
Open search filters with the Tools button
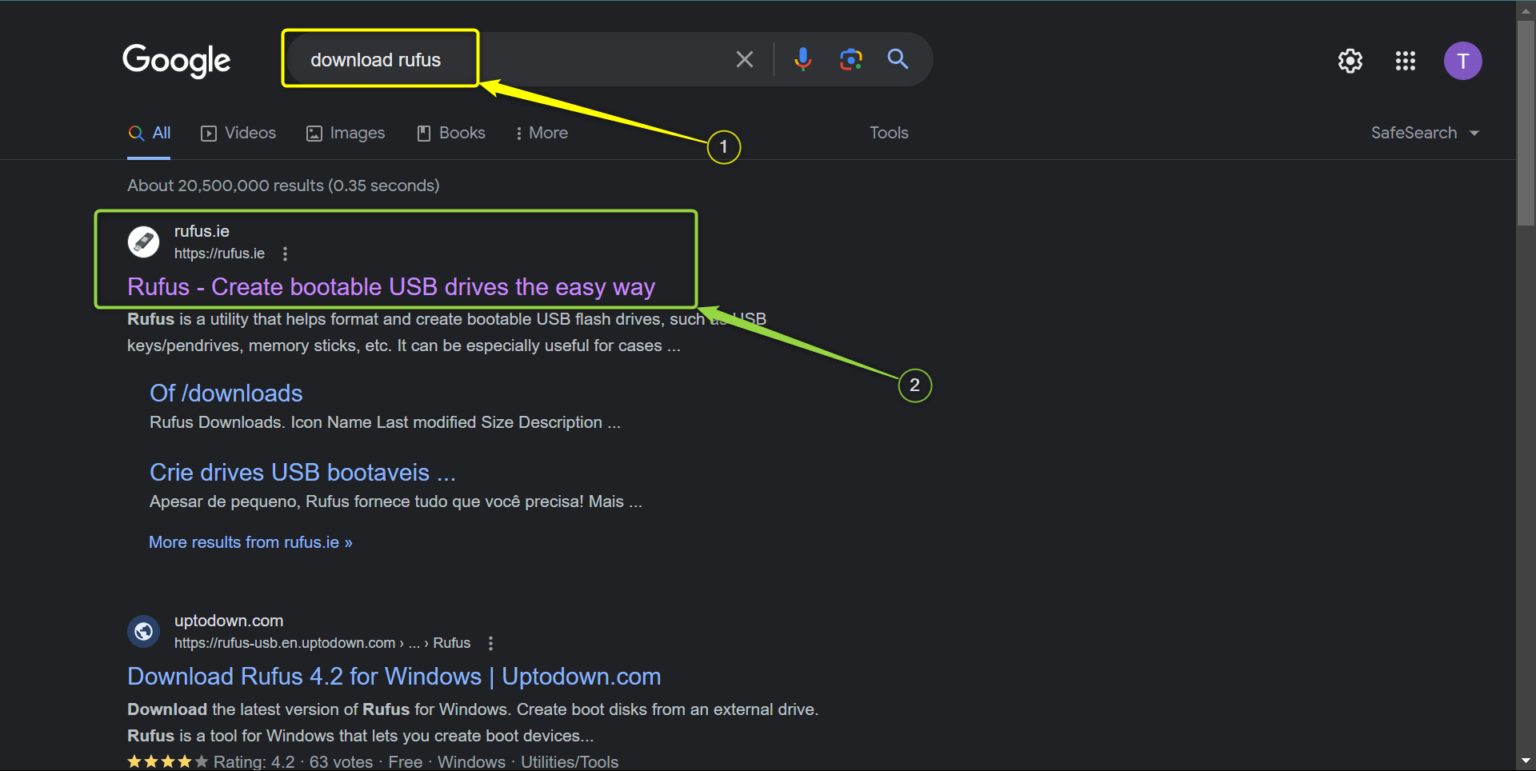click(888, 132)
